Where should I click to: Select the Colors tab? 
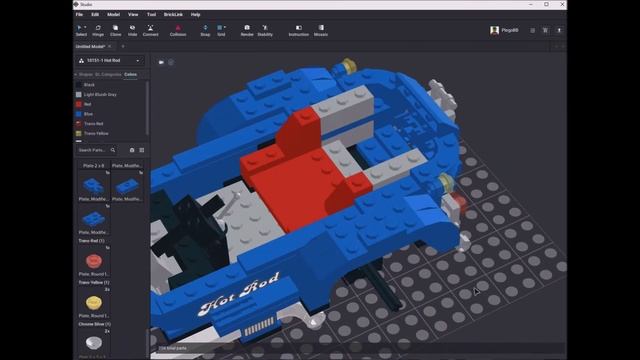pos(131,75)
